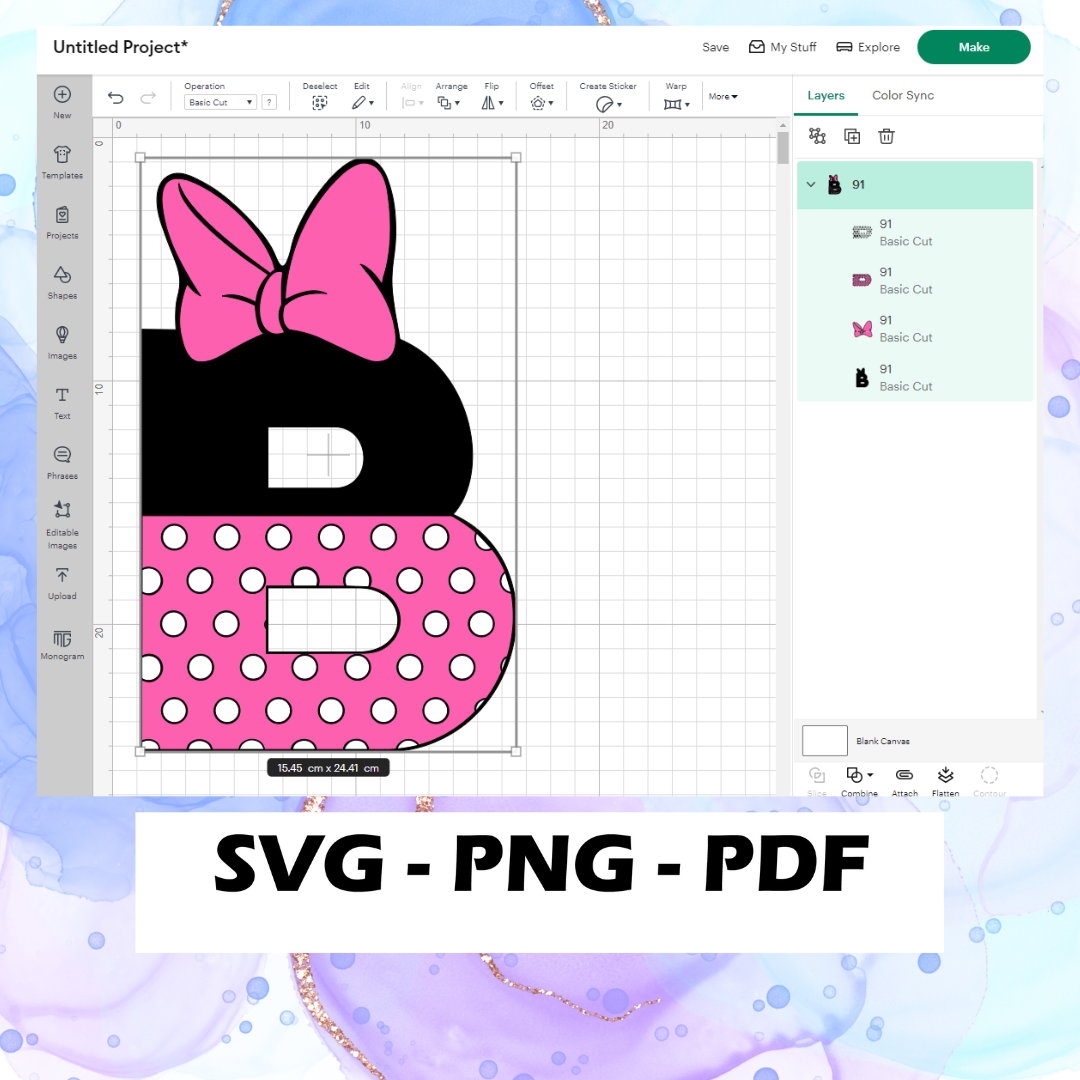Click the canvas vertical scrollbar thumb
Image resolution: width=1080 pixels, height=1080 pixels.
(782, 148)
